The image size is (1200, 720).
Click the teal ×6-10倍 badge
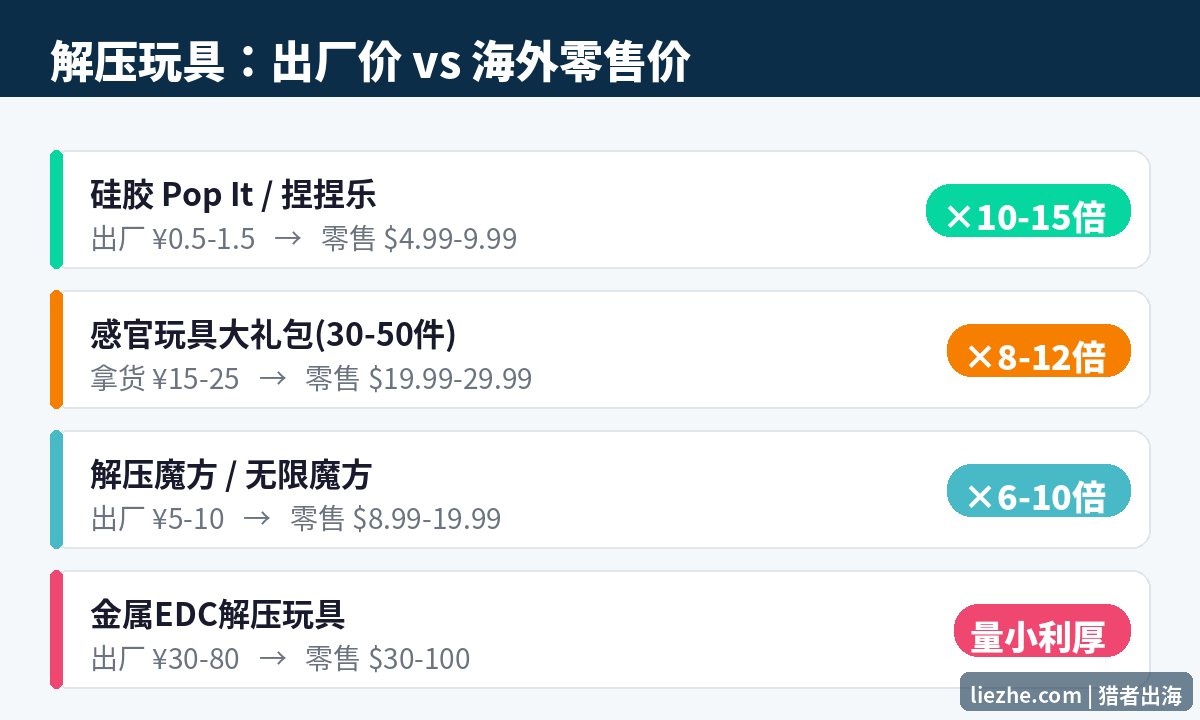(x=1038, y=491)
